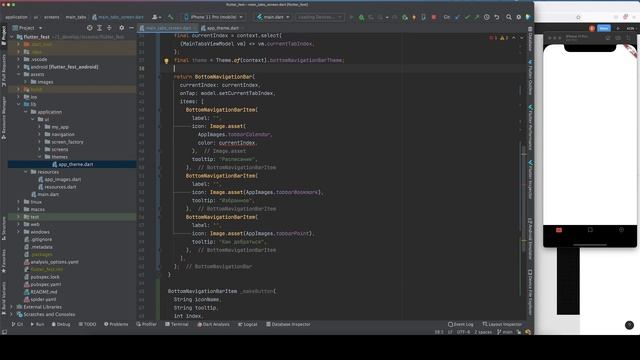
Task: Go to previous highlighted error up arrow
Action: click(x=513, y=38)
